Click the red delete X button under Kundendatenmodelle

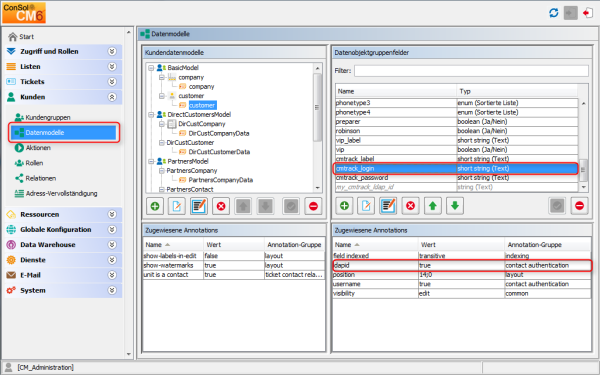(221, 206)
